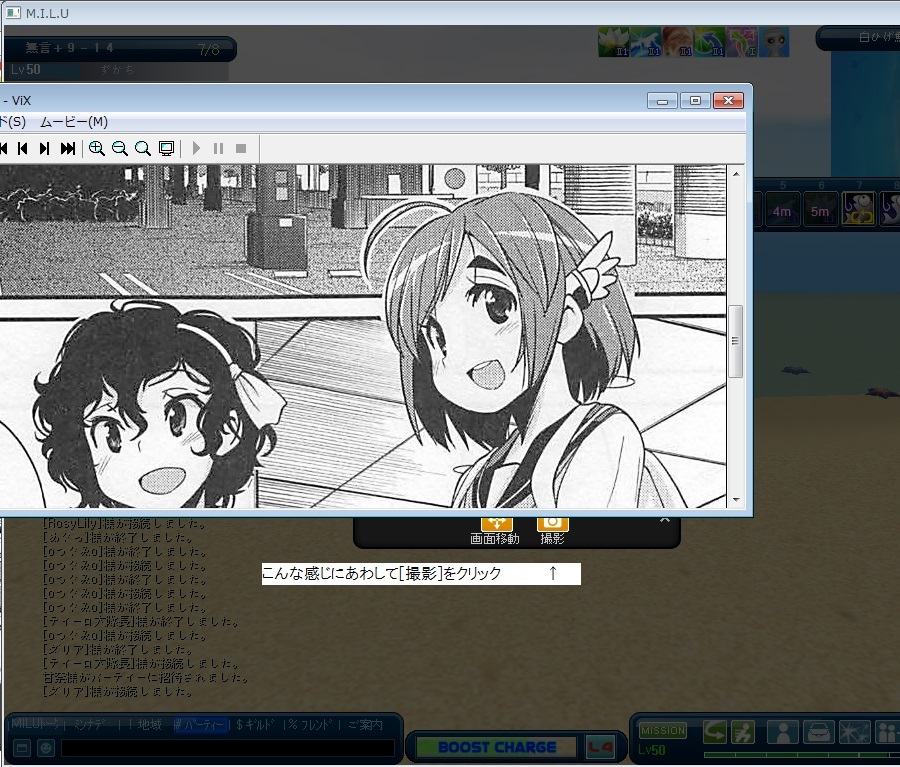The height and width of the screenshot is (767, 900).
Task: Go to previous image in ViX
Action: tap(23, 149)
